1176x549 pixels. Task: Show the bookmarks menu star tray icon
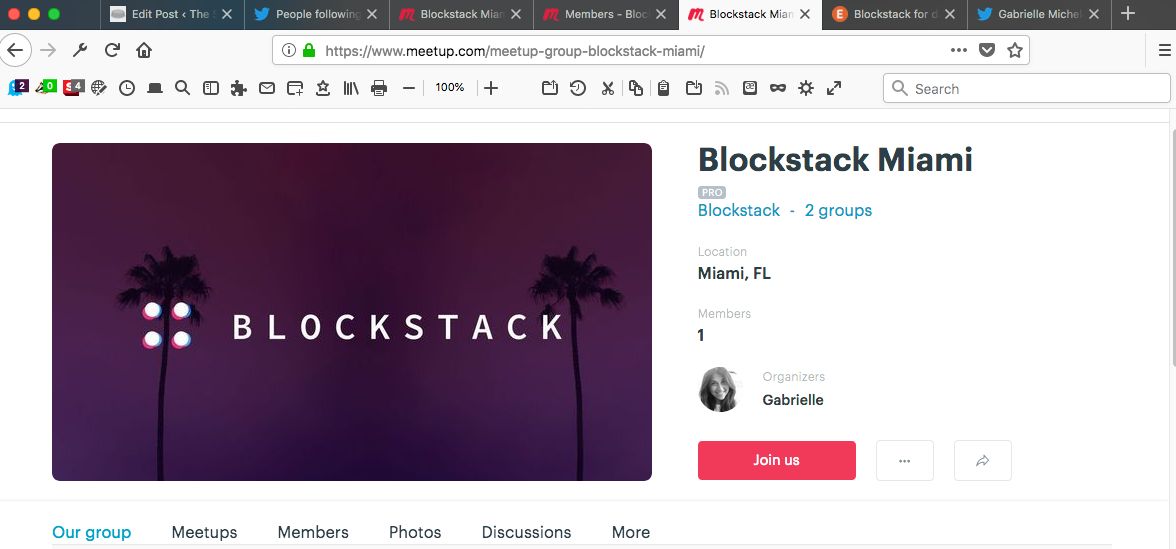322,88
